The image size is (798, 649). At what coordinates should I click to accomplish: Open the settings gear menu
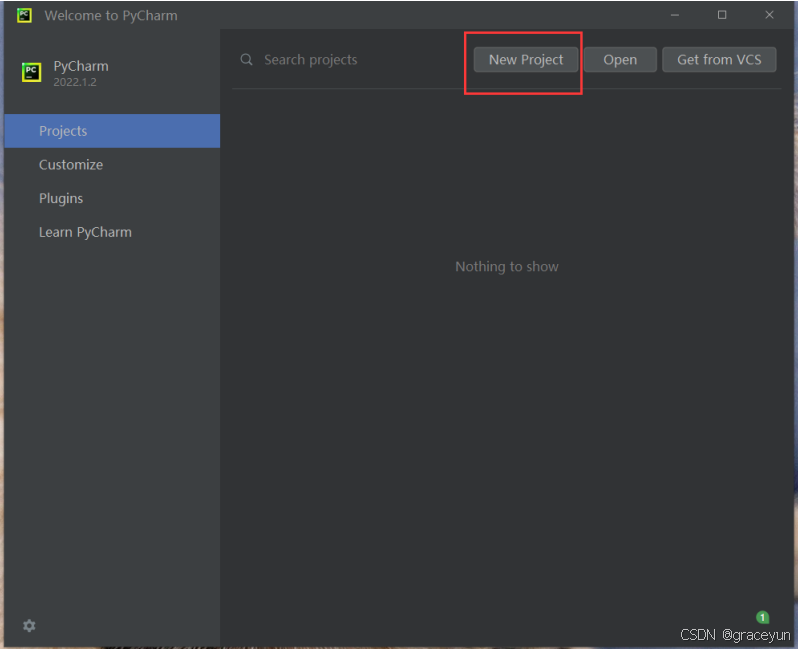pyautogui.click(x=29, y=626)
